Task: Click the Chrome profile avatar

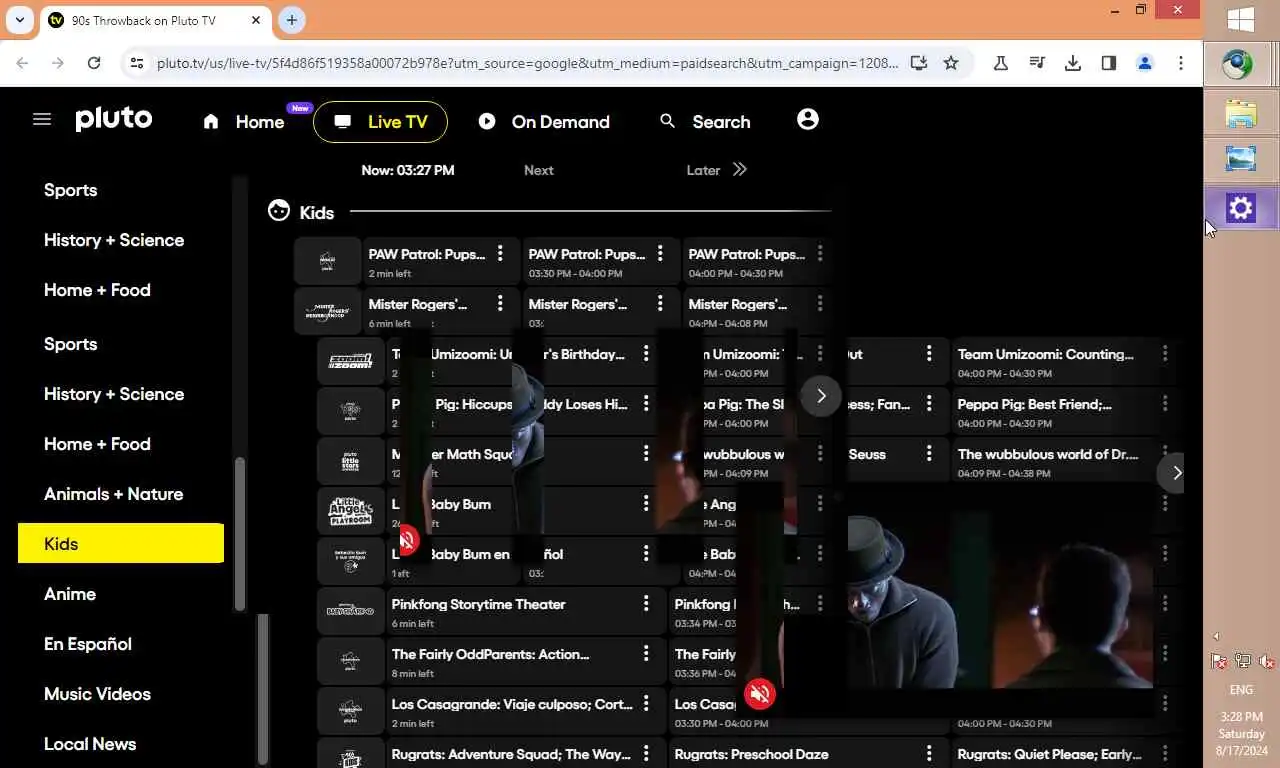Action: point(1145,63)
